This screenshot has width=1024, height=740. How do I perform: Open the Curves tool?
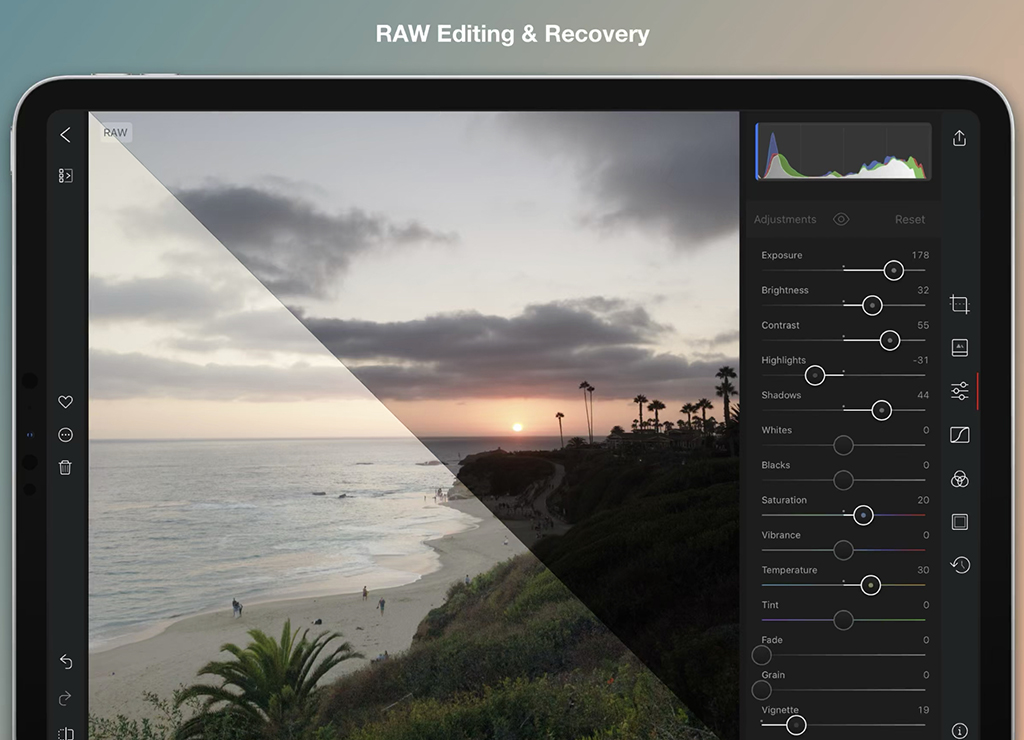click(959, 435)
